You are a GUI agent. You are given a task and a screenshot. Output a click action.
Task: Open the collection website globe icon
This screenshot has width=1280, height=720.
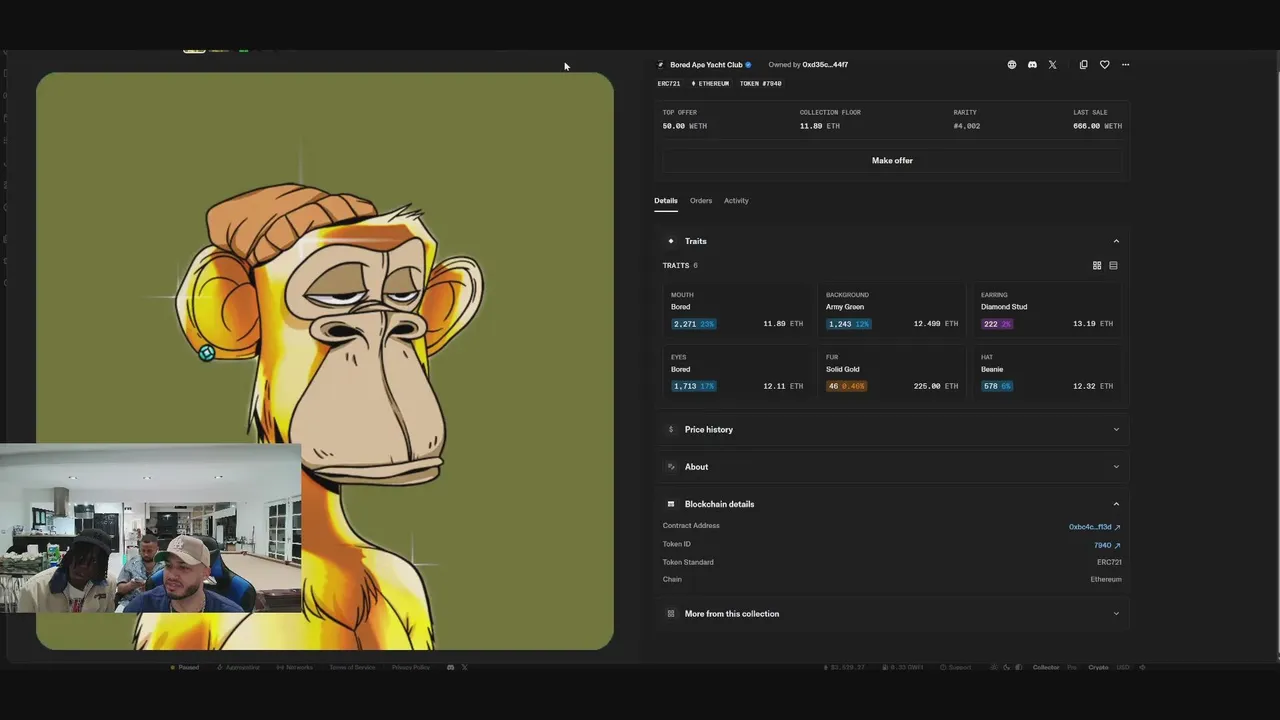[x=1012, y=65]
